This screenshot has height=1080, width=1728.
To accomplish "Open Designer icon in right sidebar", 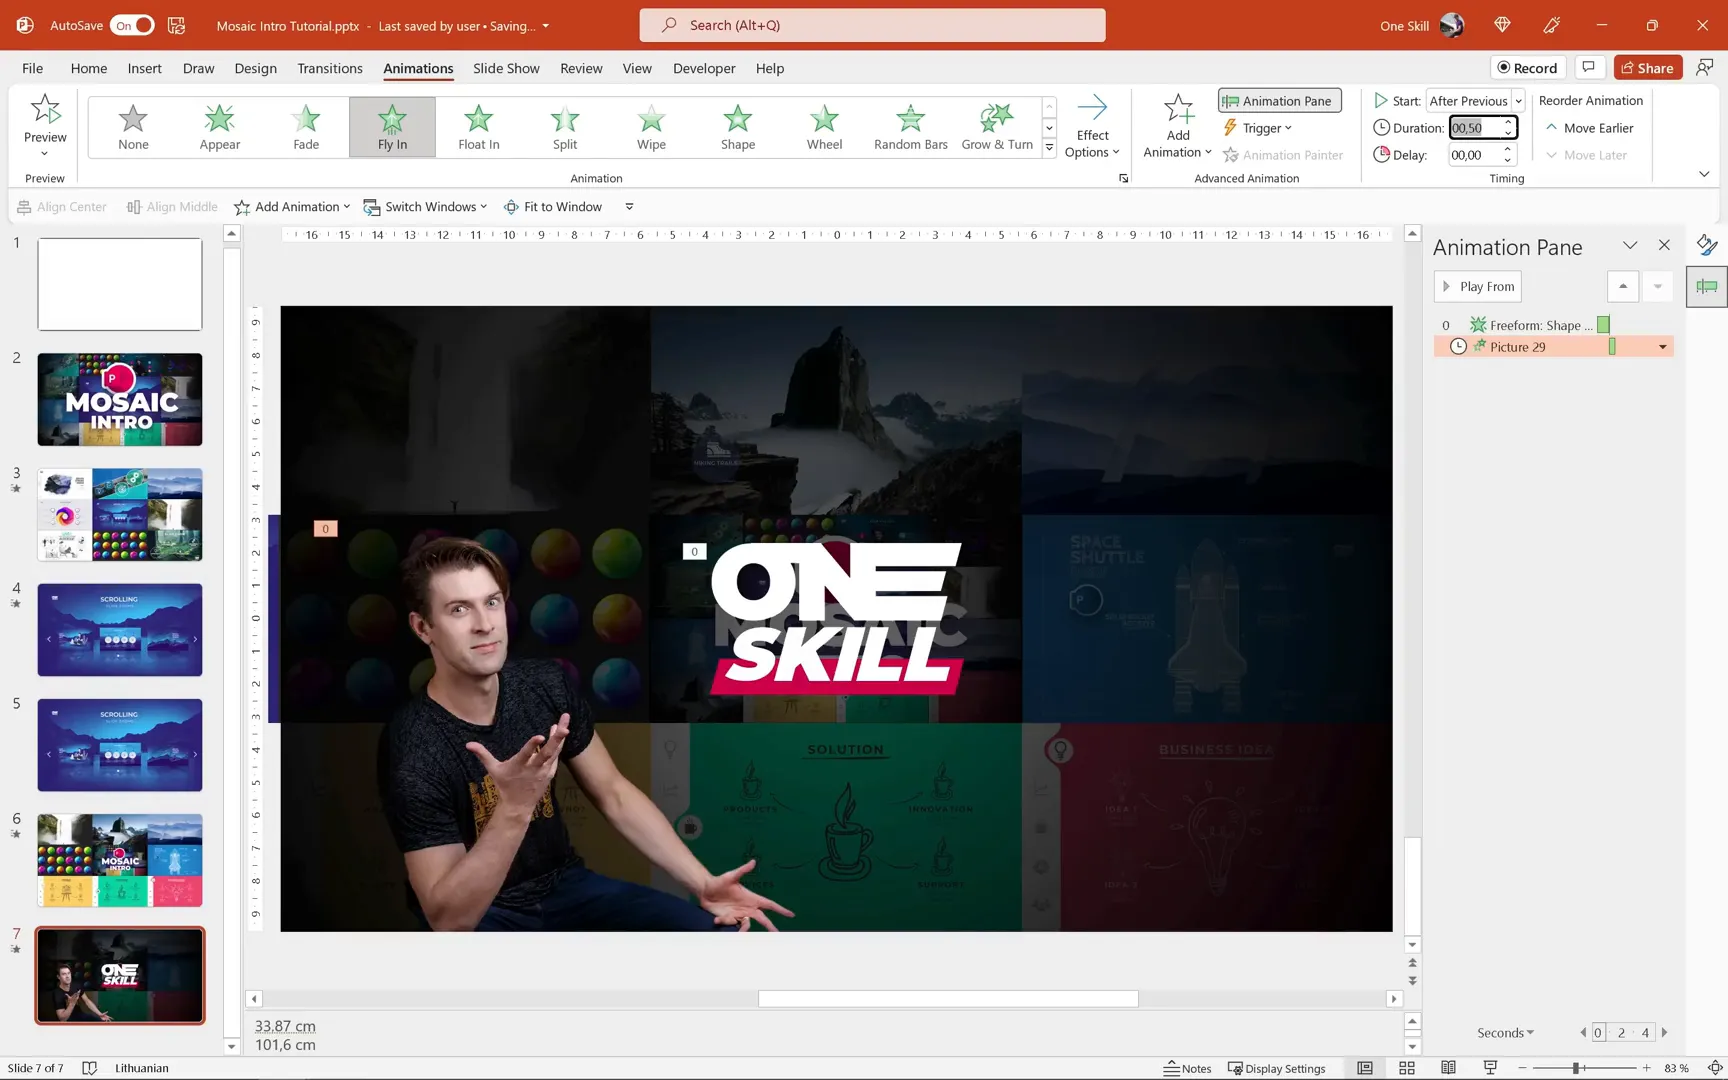I will click(x=1706, y=245).
